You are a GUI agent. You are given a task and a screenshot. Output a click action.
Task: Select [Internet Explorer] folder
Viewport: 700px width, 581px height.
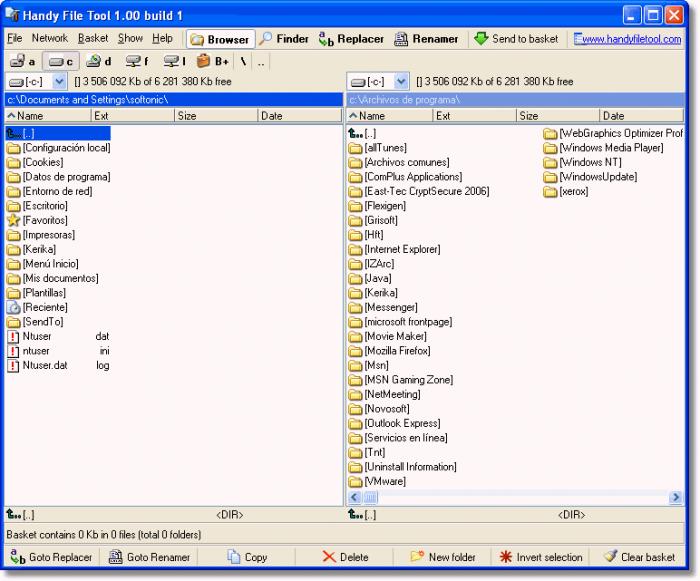pos(394,249)
